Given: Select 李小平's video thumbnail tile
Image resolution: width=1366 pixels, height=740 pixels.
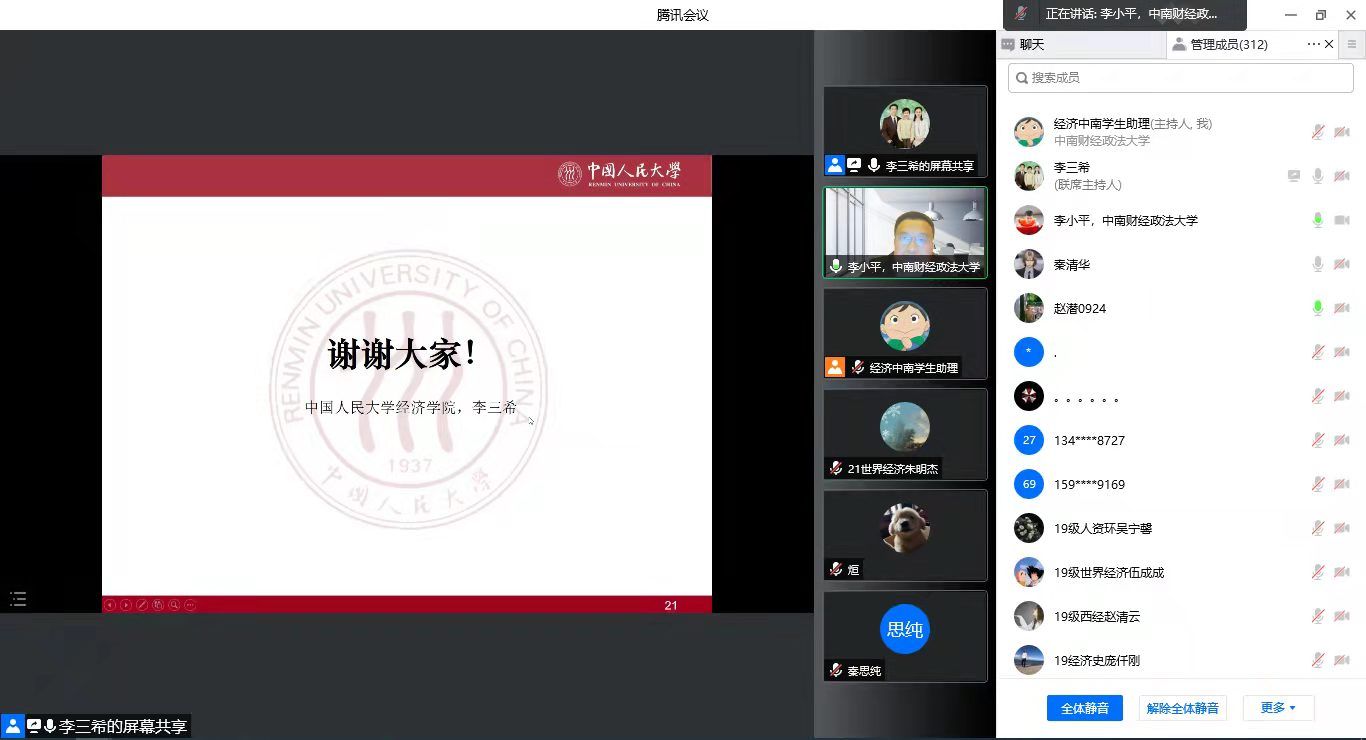Looking at the screenshot, I should coord(905,232).
